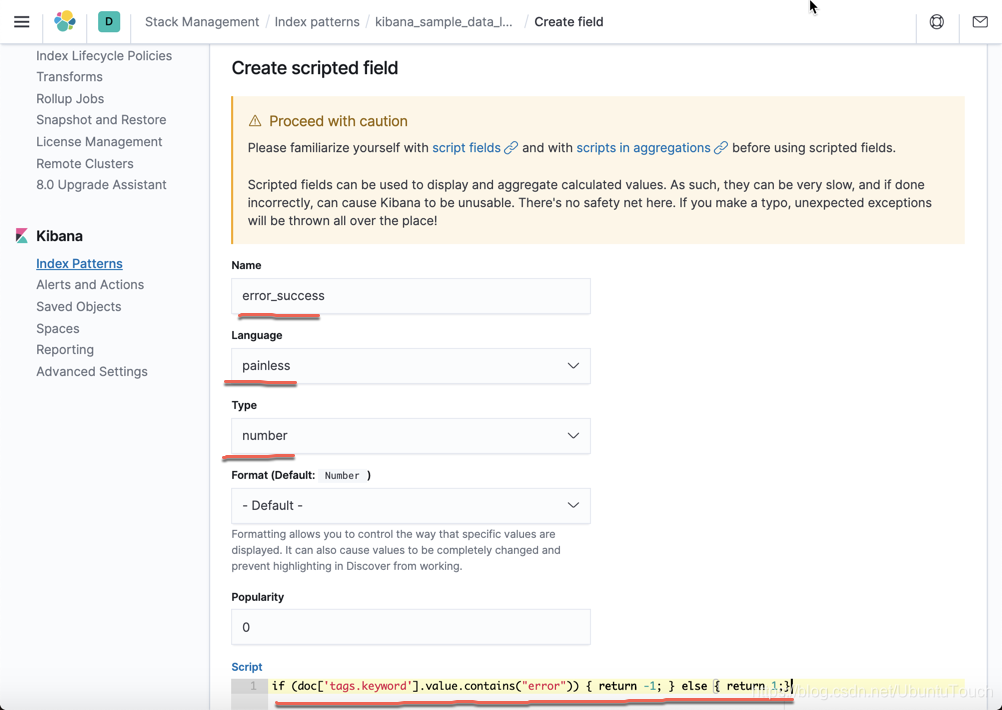1002x710 pixels.
Task: Click the Name field with error_success
Action: click(411, 296)
